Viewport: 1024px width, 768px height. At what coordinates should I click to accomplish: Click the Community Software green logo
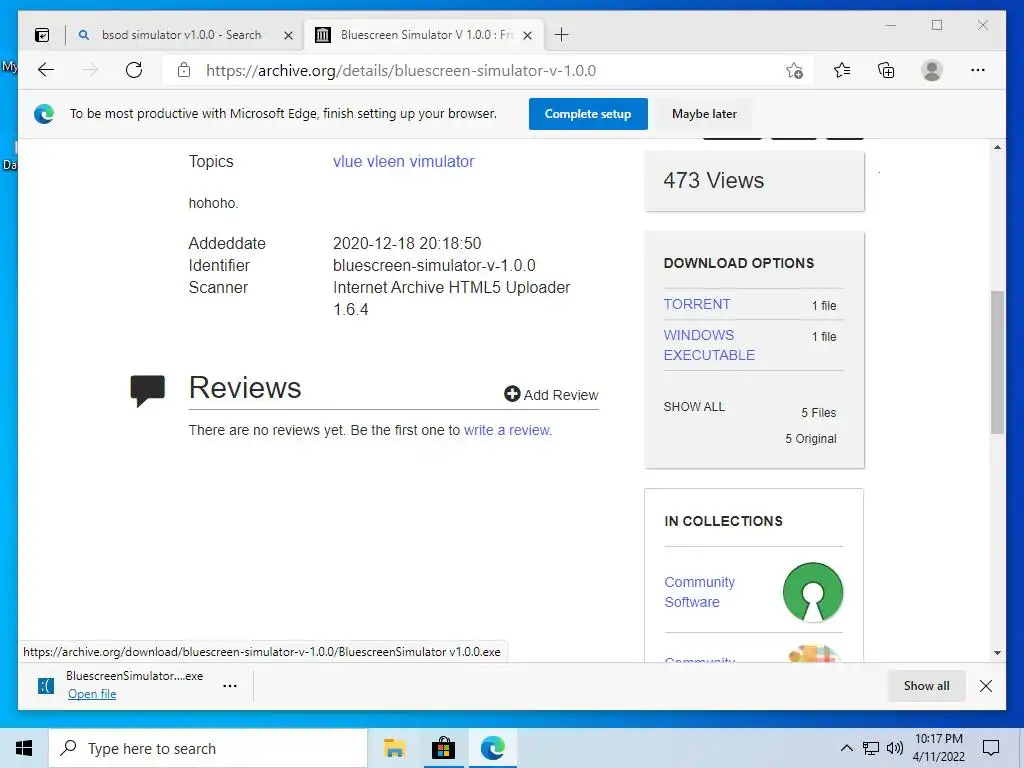pos(812,592)
